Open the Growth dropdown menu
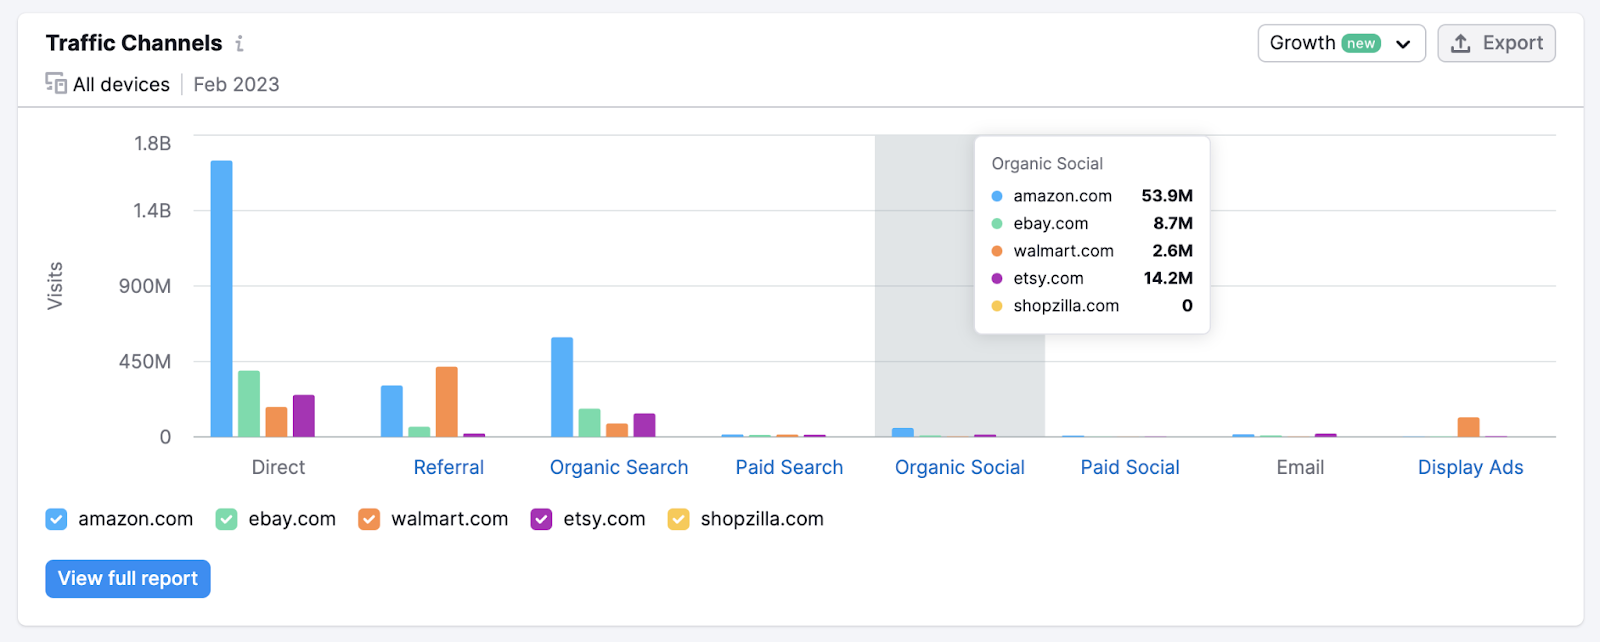 coord(1341,43)
